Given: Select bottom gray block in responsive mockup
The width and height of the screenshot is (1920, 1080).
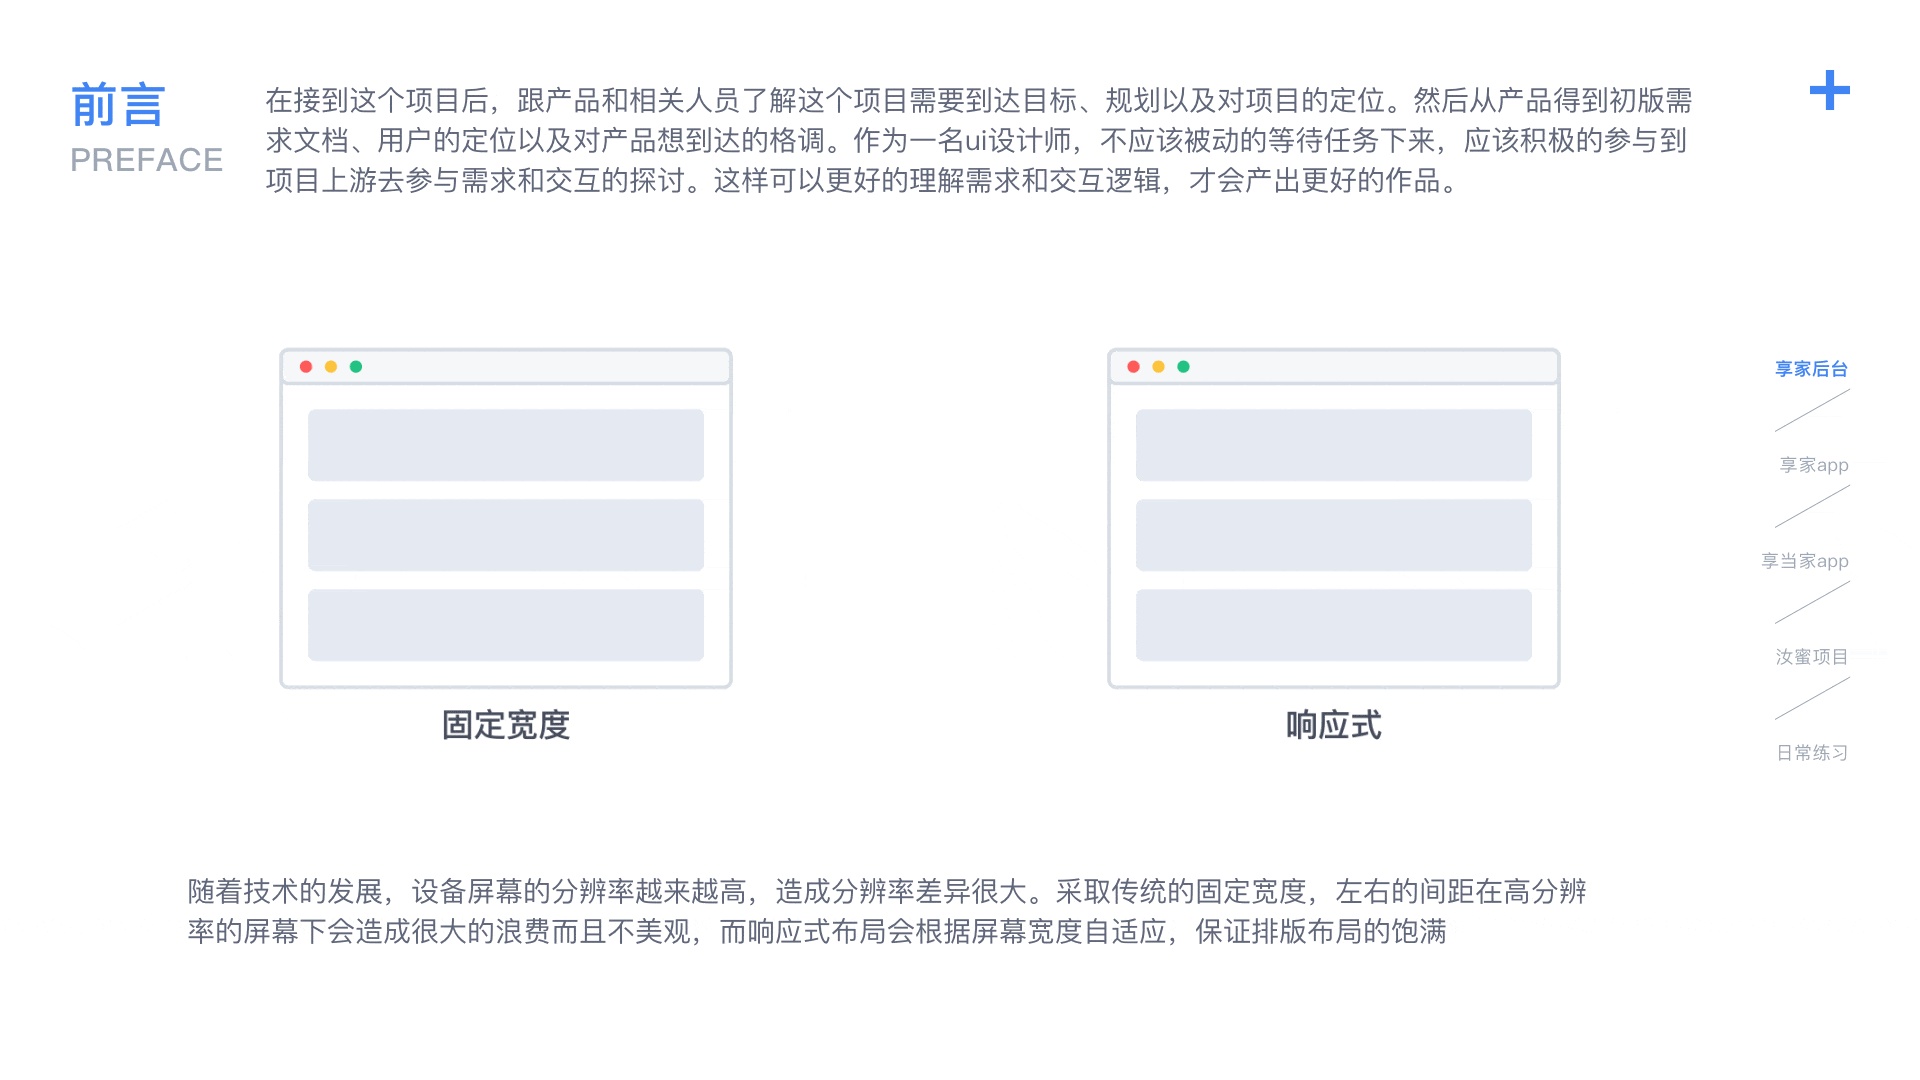Looking at the screenshot, I should pyautogui.click(x=1333, y=625).
